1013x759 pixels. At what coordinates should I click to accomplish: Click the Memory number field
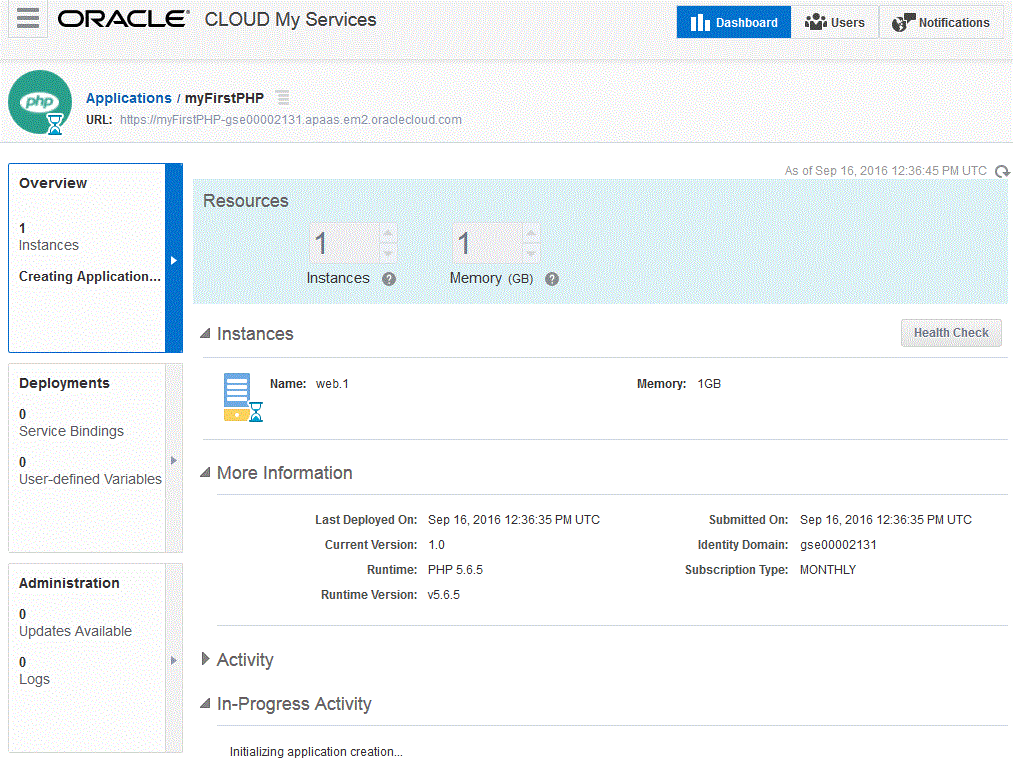[488, 244]
